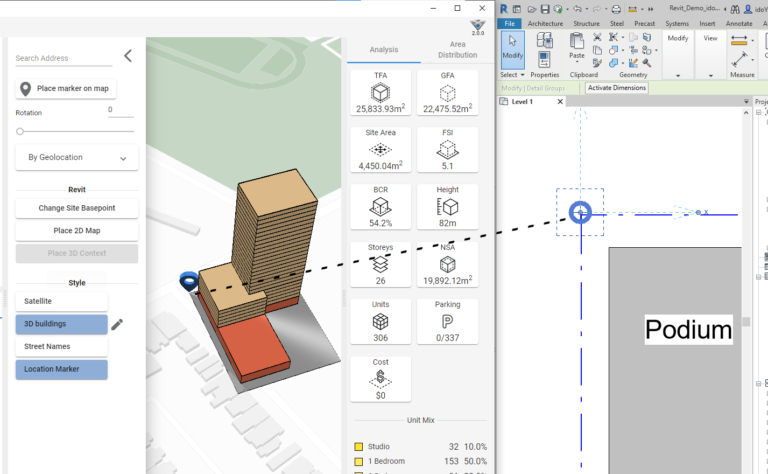Screen dimensions: 768x474
Task: Click the Parking 0/337 metric card
Action: point(447,322)
